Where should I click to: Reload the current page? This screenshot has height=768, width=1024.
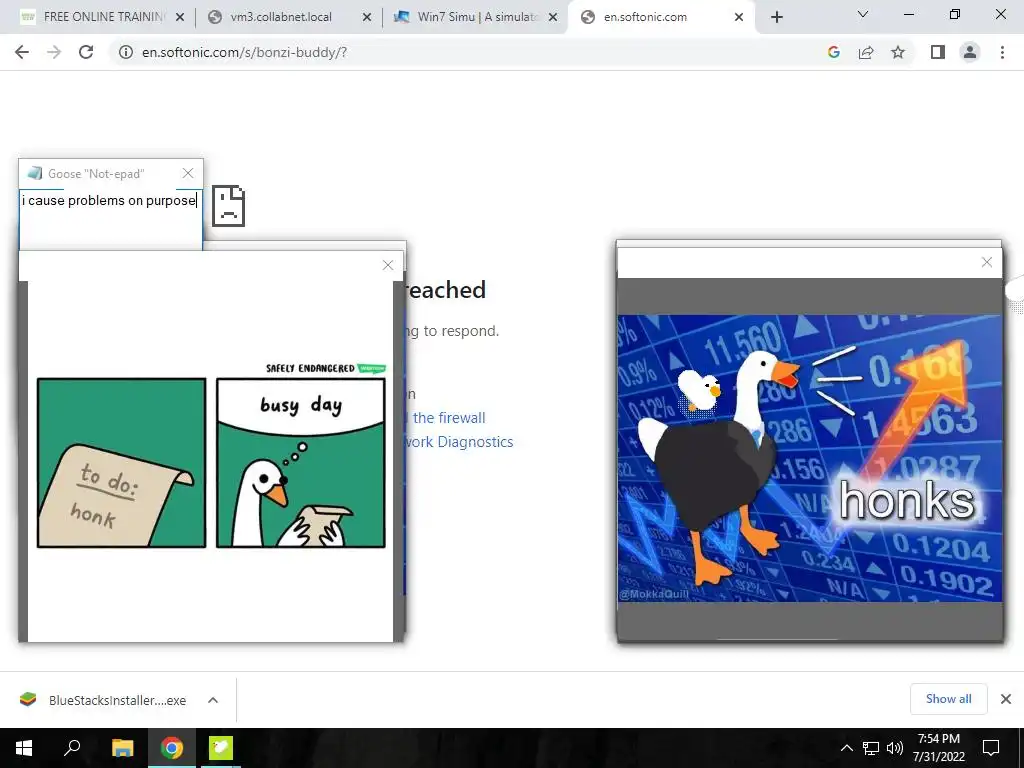click(x=86, y=52)
